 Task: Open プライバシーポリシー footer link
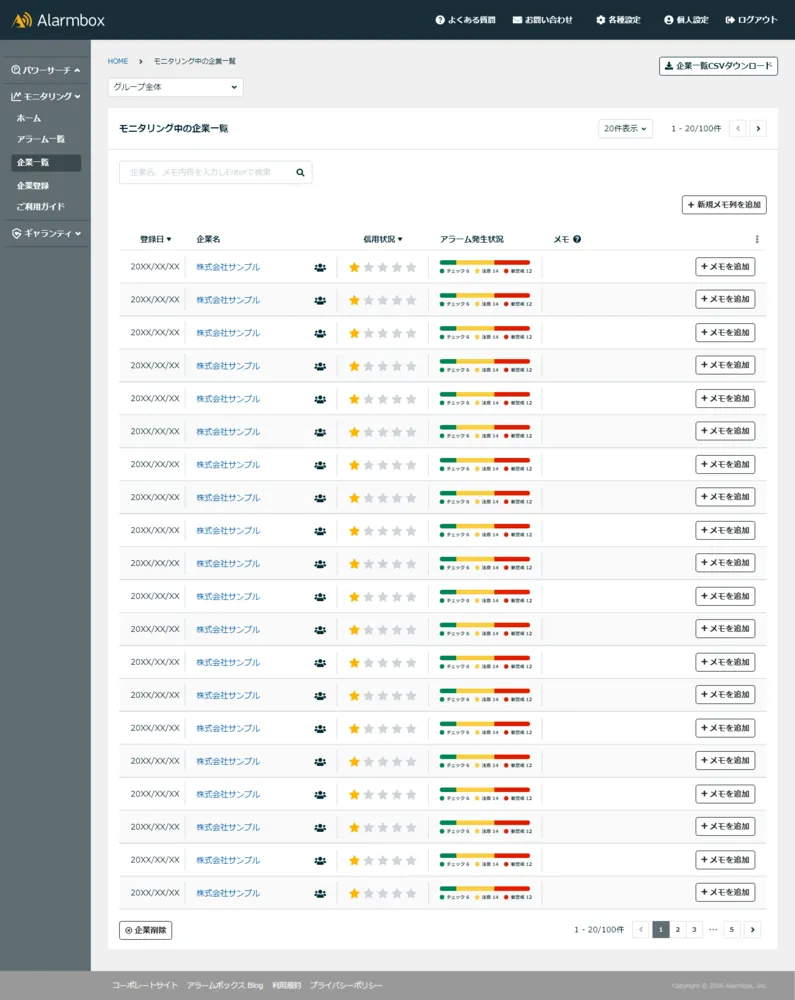[x=346, y=985]
